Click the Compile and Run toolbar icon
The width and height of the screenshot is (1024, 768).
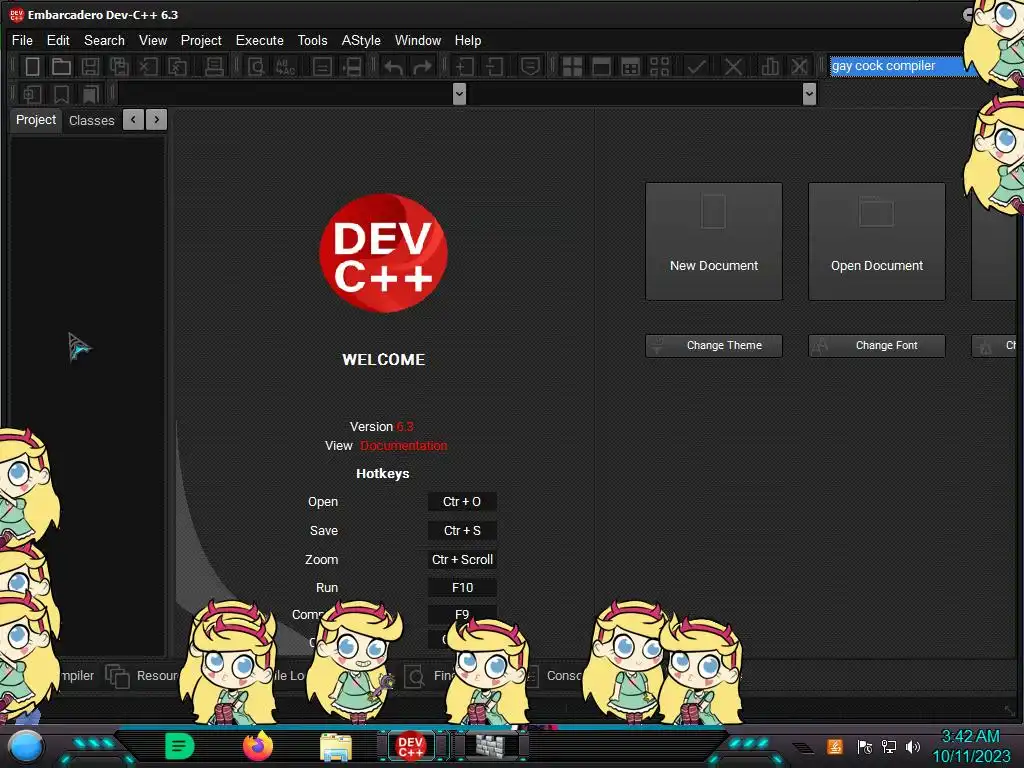coord(630,67)
